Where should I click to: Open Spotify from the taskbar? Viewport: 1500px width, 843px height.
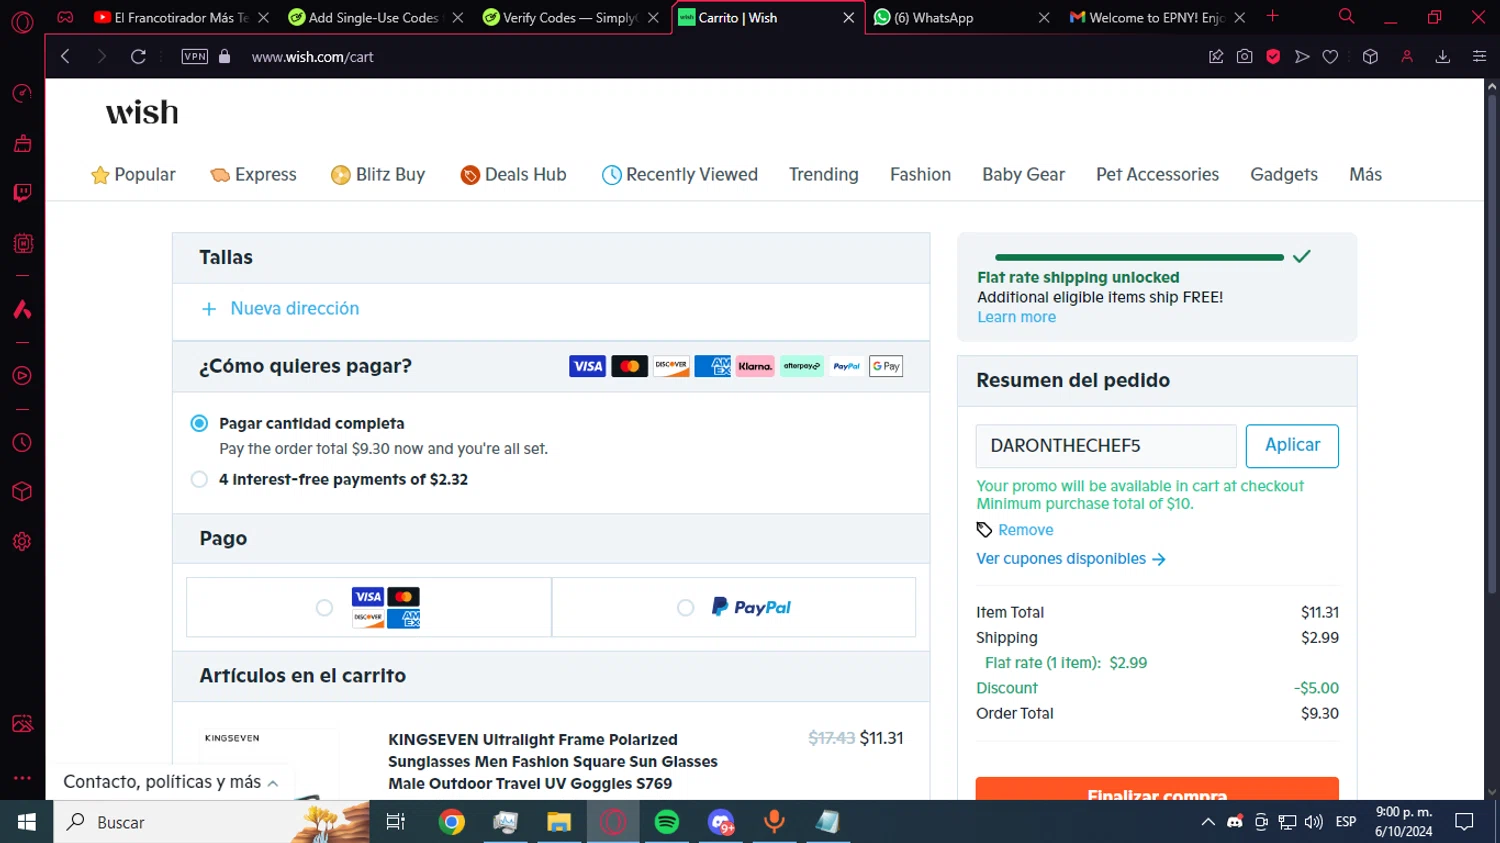[667, 822]
